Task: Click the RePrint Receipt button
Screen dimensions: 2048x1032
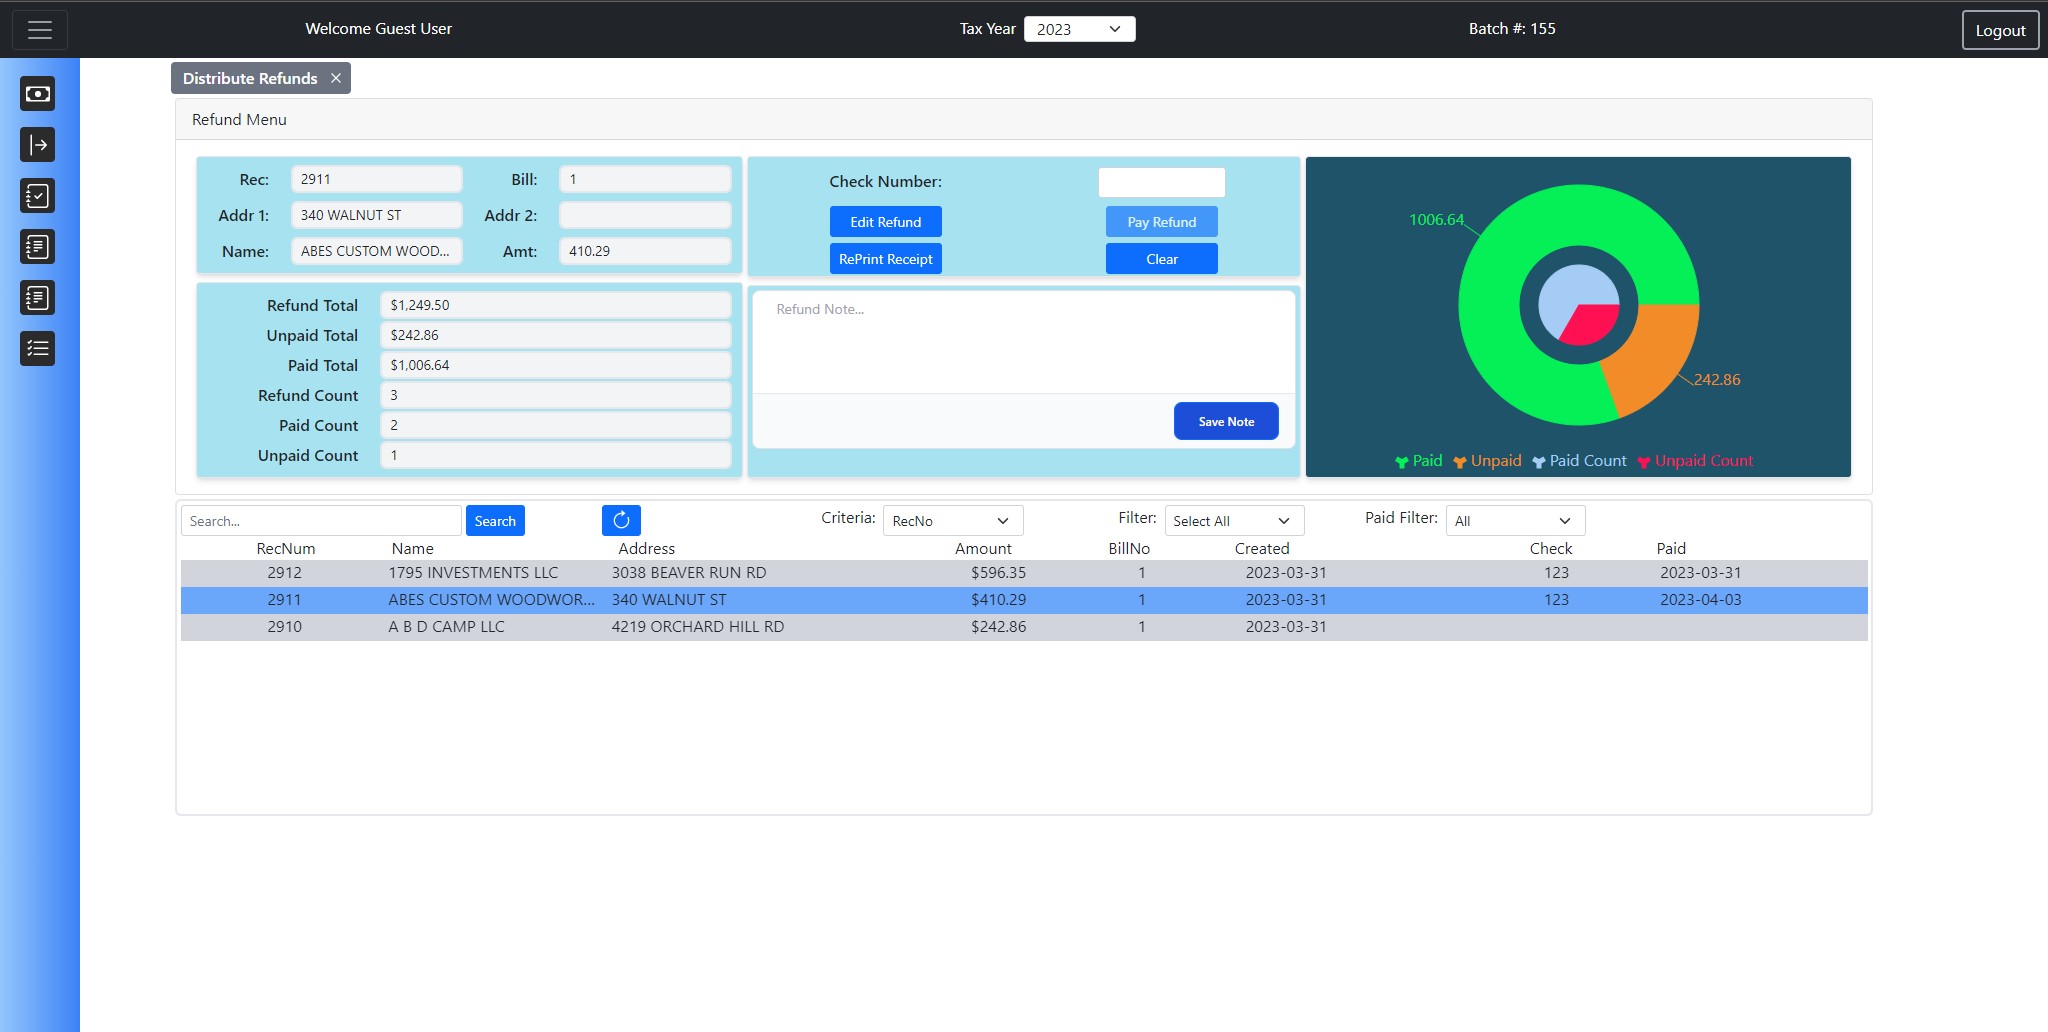Action: coord(886,259)
